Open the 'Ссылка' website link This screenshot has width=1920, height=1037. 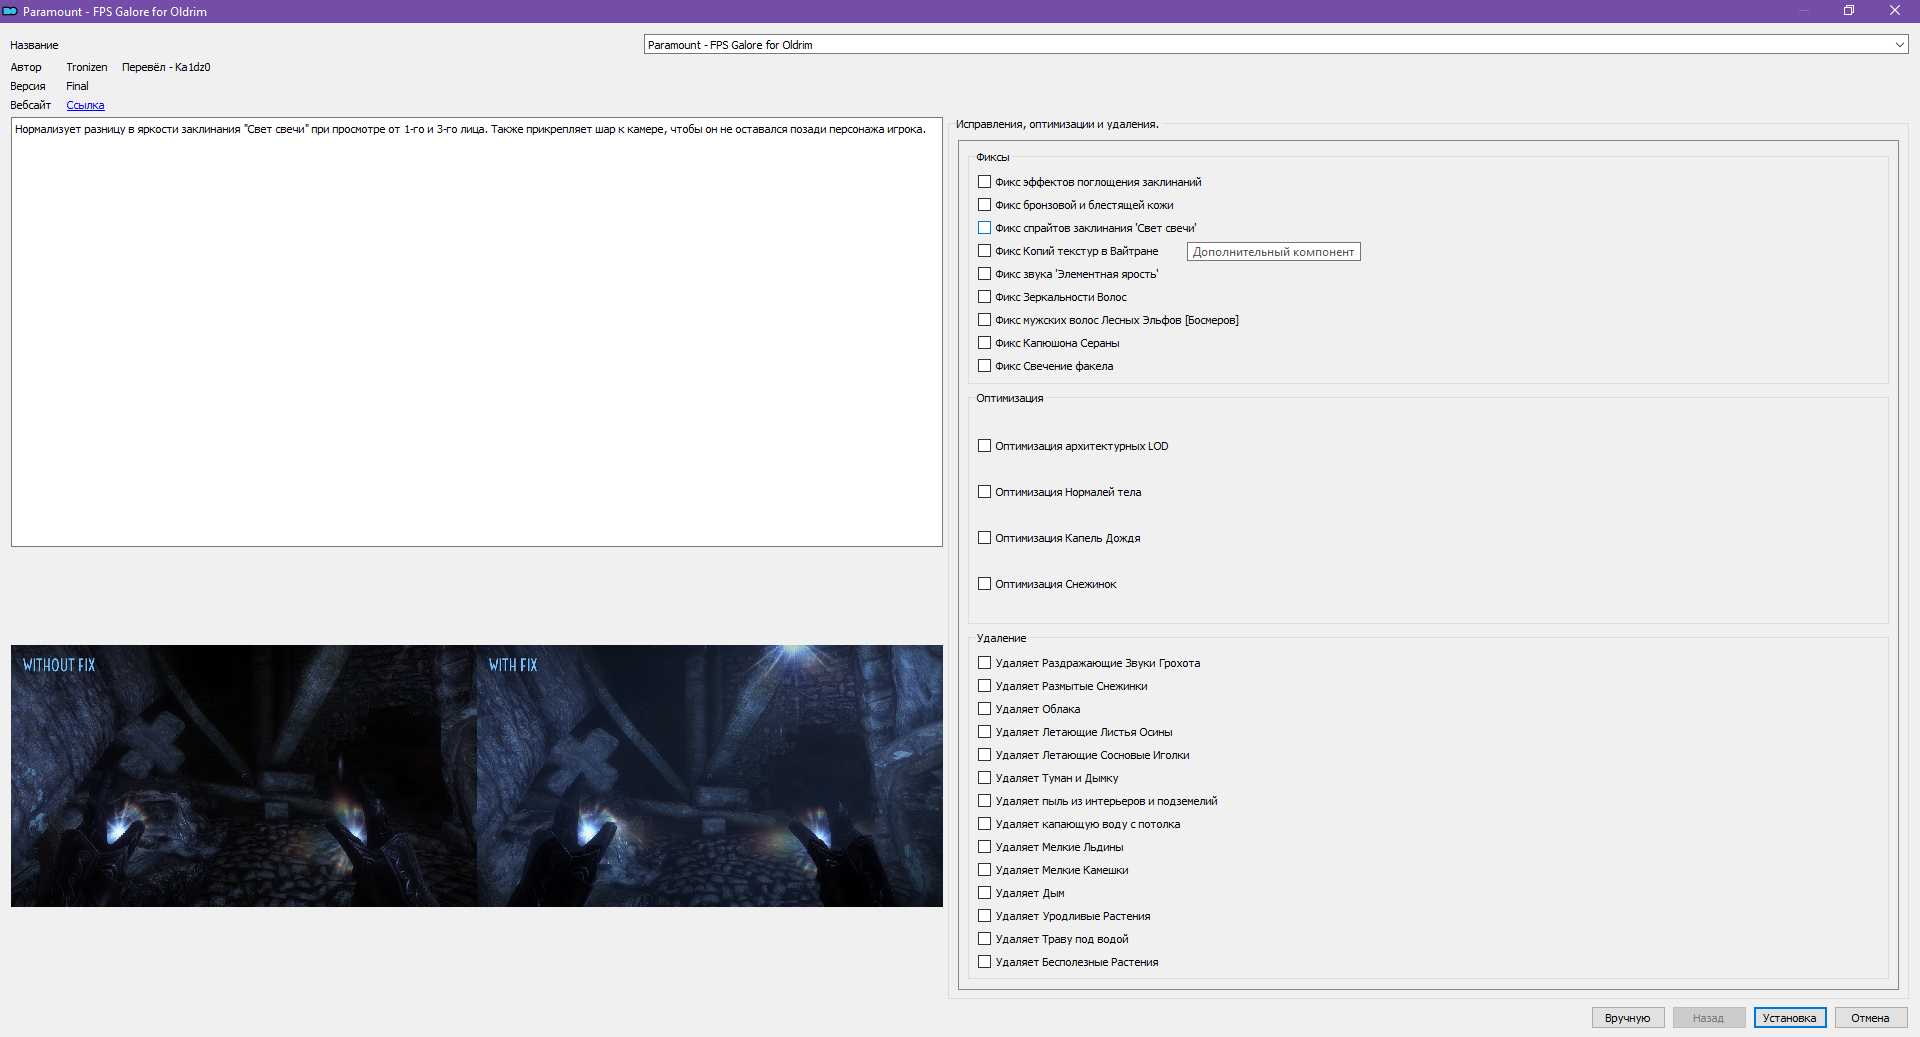[85, 105]
